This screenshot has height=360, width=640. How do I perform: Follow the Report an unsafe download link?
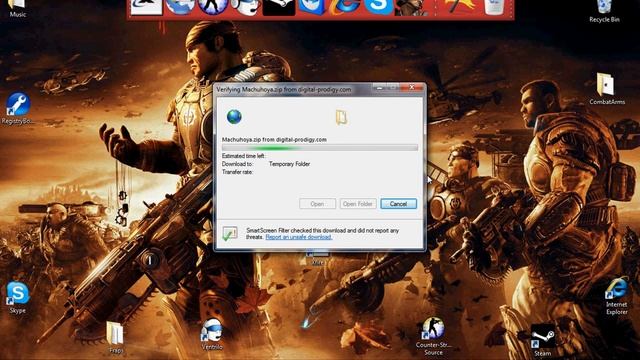tap(299, 237)
